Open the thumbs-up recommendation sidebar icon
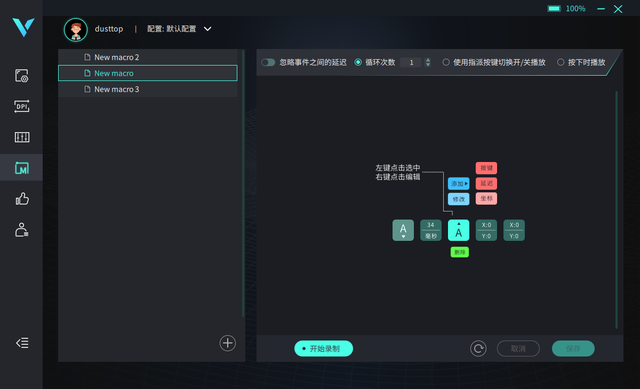Screen dimensions: 640x389 click(22, 199)
